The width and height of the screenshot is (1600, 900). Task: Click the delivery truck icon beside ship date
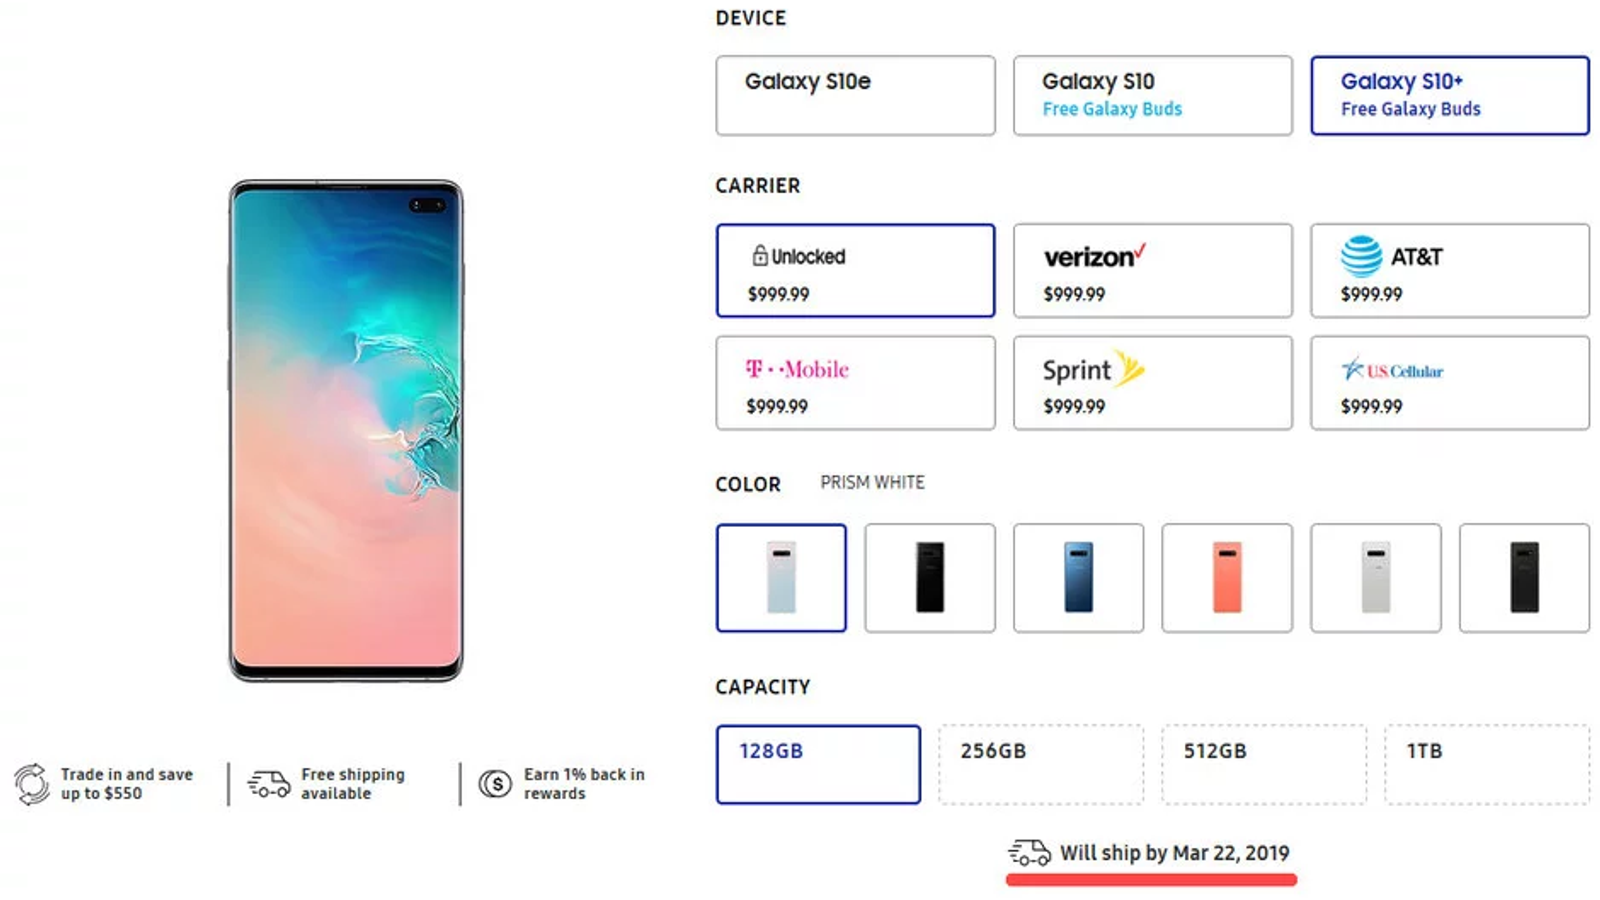pyautogui.click(x=1029, y=853)
